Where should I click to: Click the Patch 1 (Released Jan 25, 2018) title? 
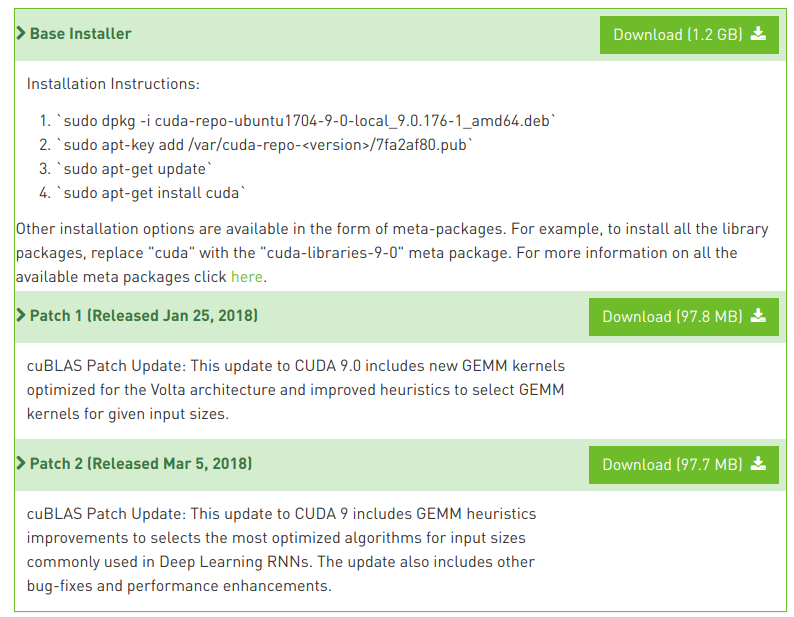144,316
